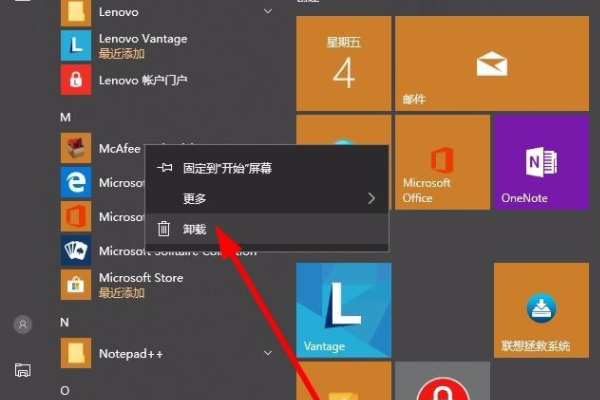Click the Lenovo Vantage list label
This screenshot has height=400, width=600.
click(143, 39)
